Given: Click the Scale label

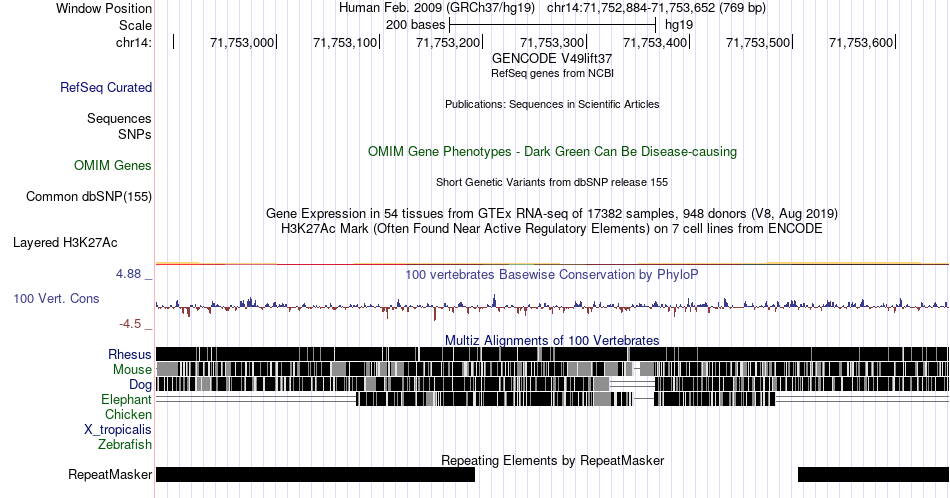Looking at the screenshot, I should click(x=136, y=25).
